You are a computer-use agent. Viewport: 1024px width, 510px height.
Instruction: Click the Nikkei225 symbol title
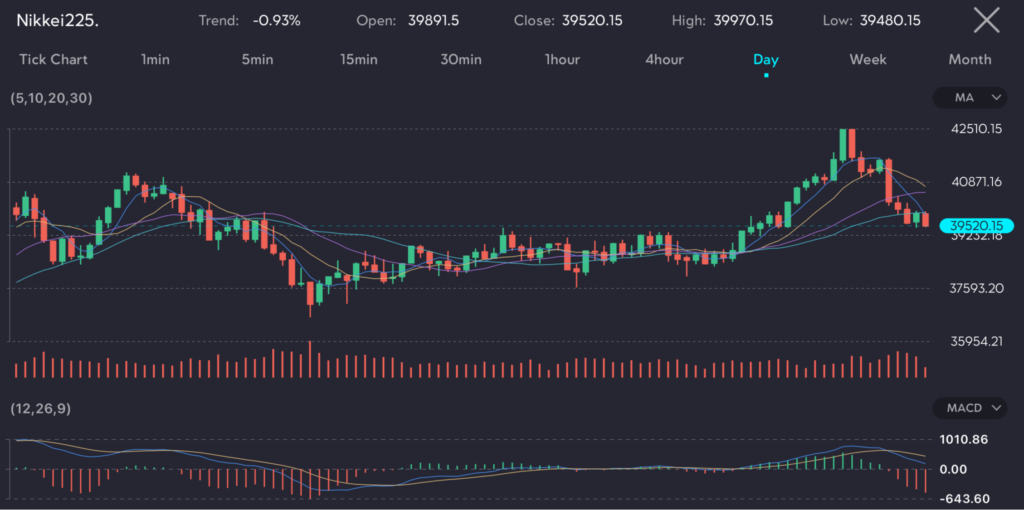tap(57, 20)
